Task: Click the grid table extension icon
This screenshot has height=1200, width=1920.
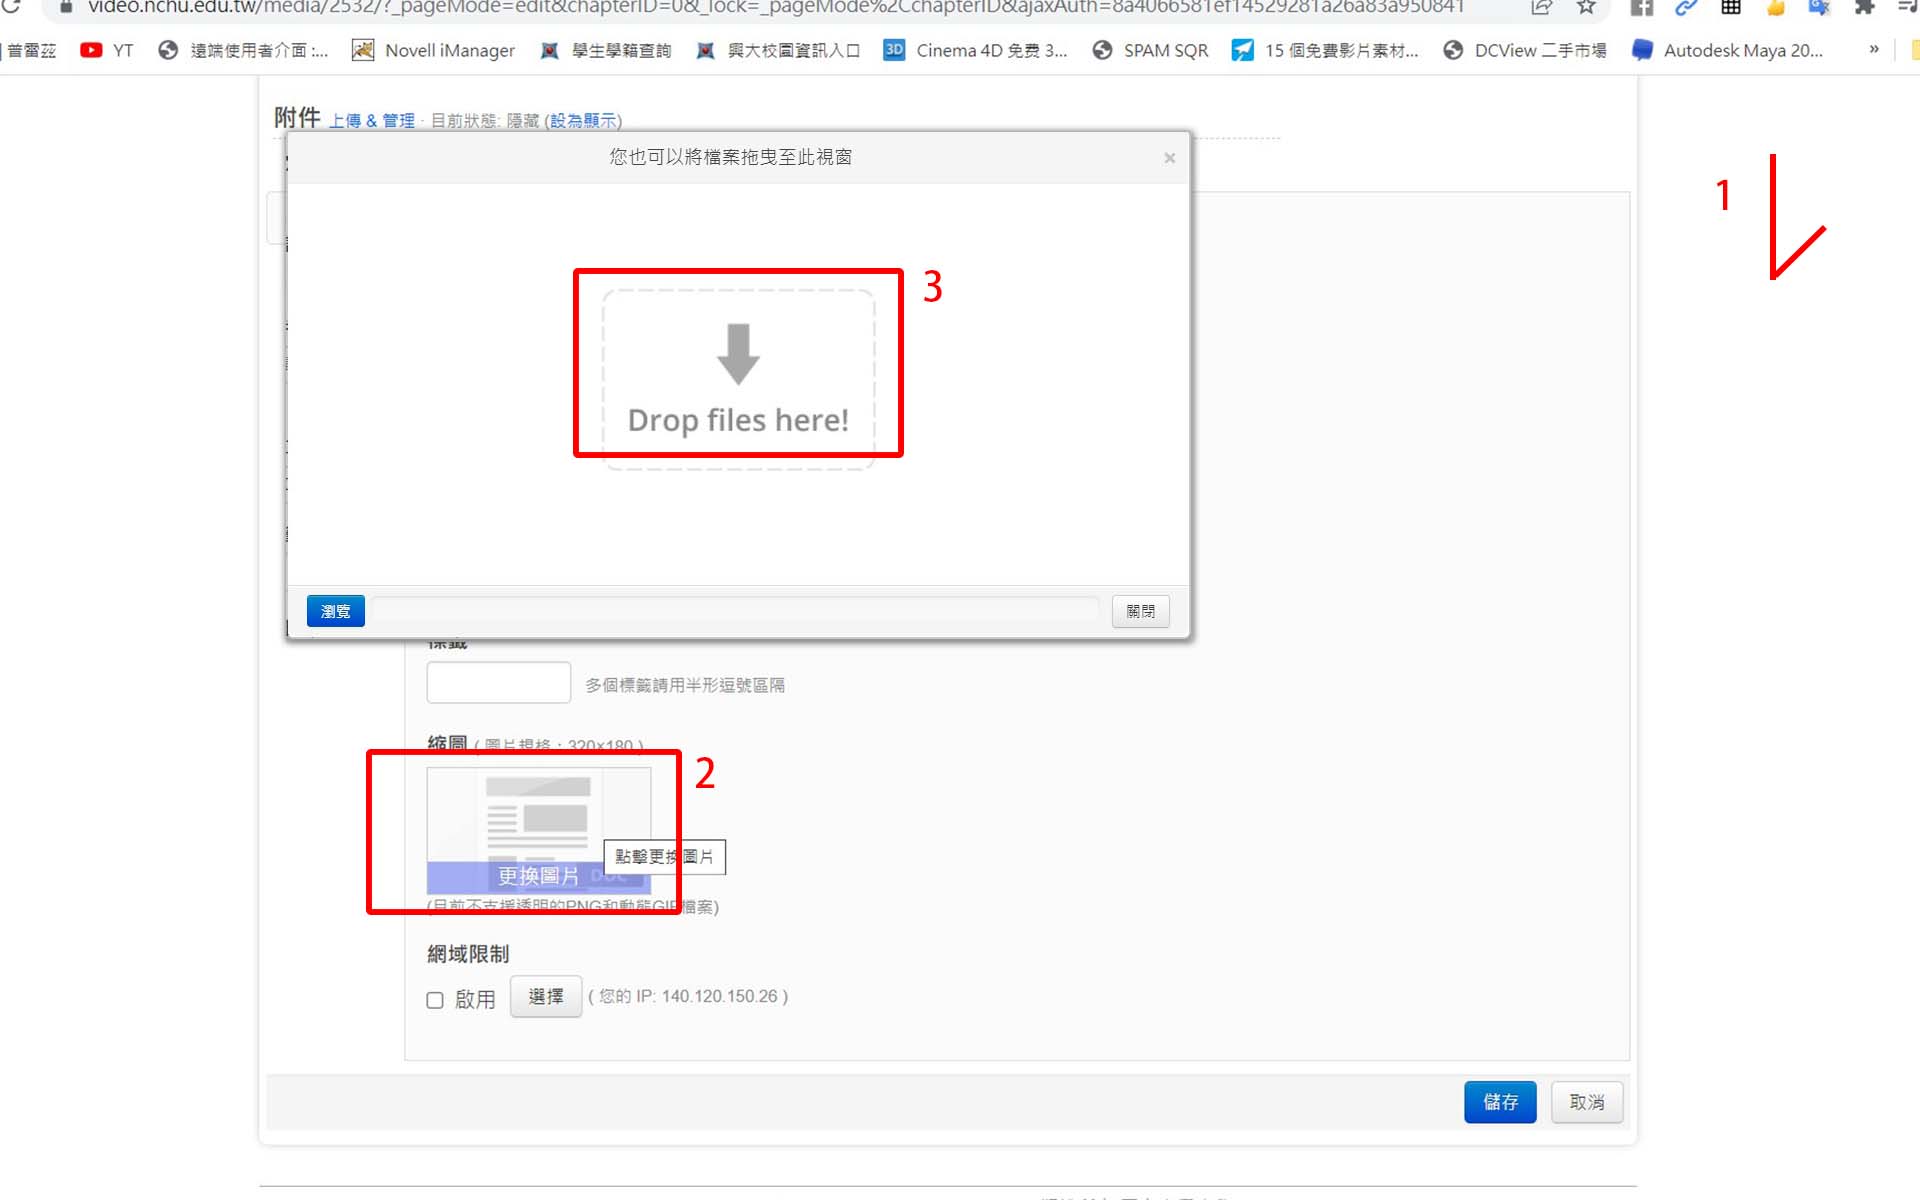Action: tap(1731, 8)
